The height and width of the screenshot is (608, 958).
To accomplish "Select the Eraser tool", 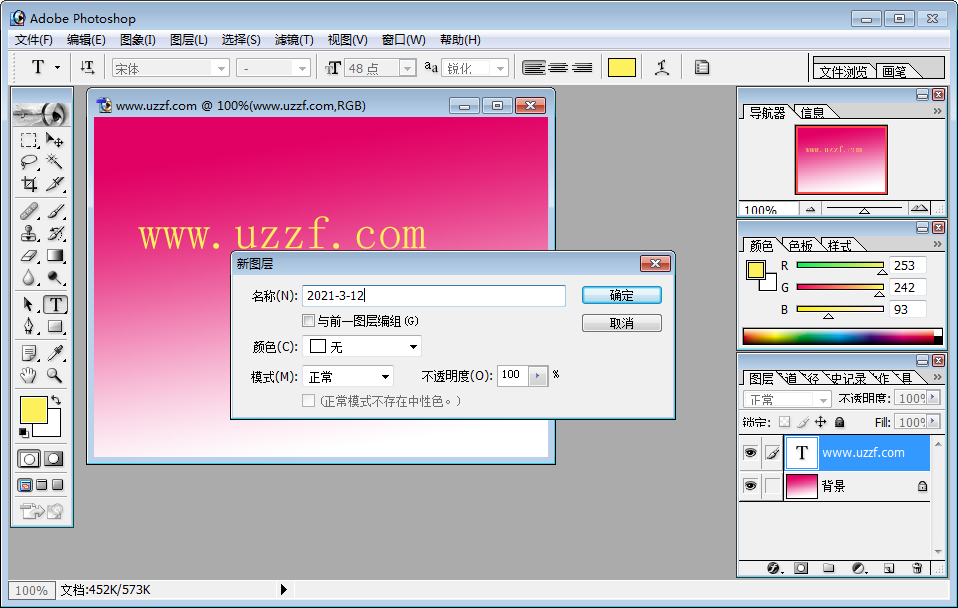I will coord(29,255).
